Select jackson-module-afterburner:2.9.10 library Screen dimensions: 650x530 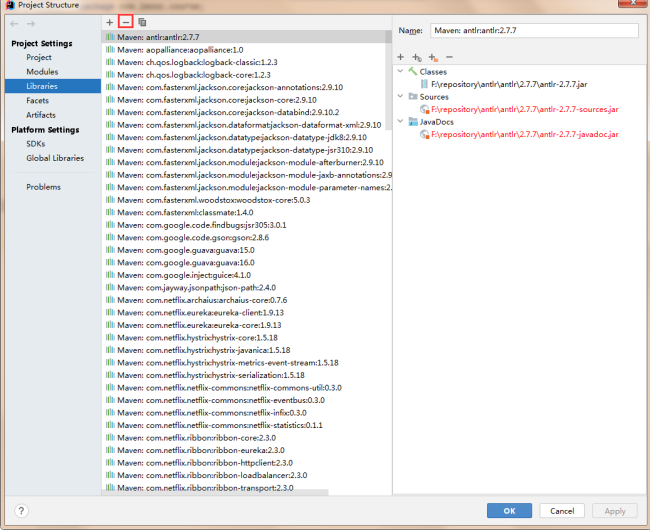point(247,162)
